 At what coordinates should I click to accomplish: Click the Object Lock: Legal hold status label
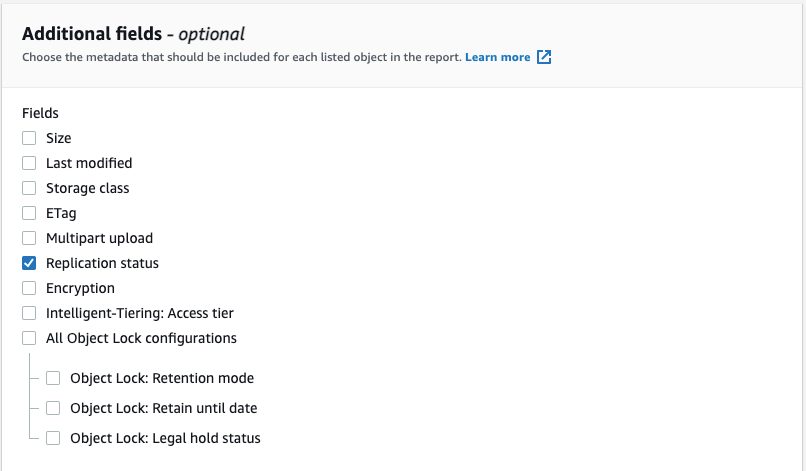(165, 438)
